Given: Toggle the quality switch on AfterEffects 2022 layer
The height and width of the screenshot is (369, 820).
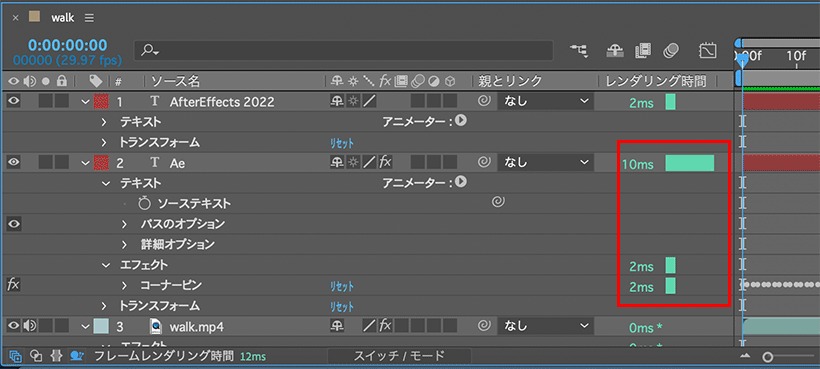Looking at the screenshot, I should coord(370,101).
